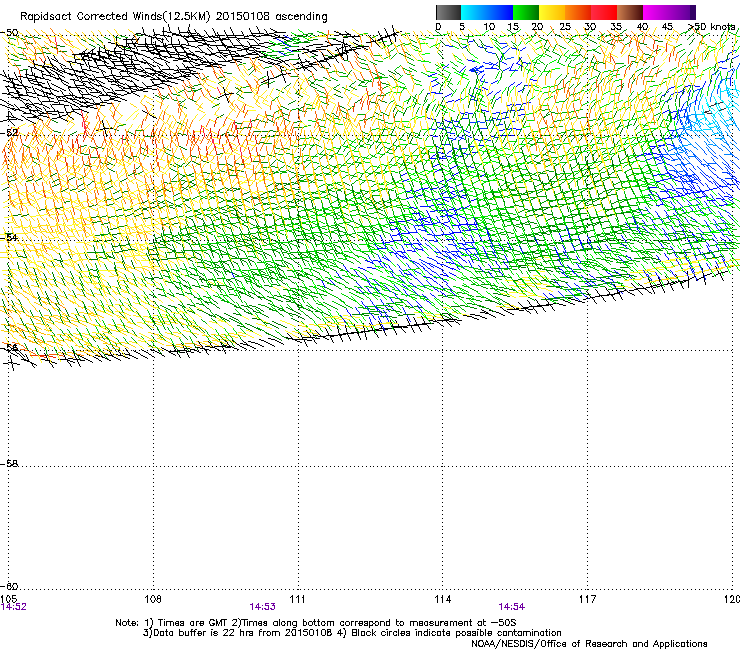This screenshot has height=650, width=740.
Task: Click the cyan 5-10 knots legend segment
Action: [474, 12]
